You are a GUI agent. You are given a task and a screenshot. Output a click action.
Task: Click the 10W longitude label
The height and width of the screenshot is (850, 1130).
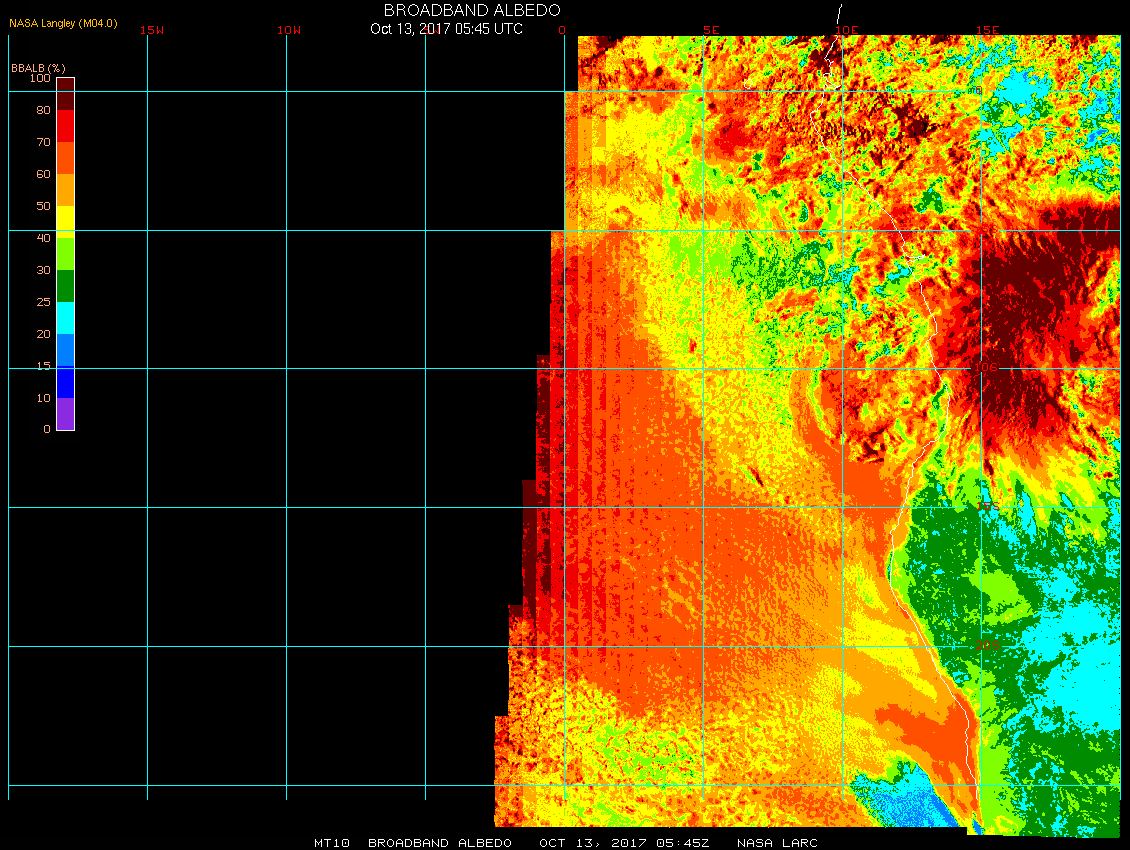pos(289,30)
